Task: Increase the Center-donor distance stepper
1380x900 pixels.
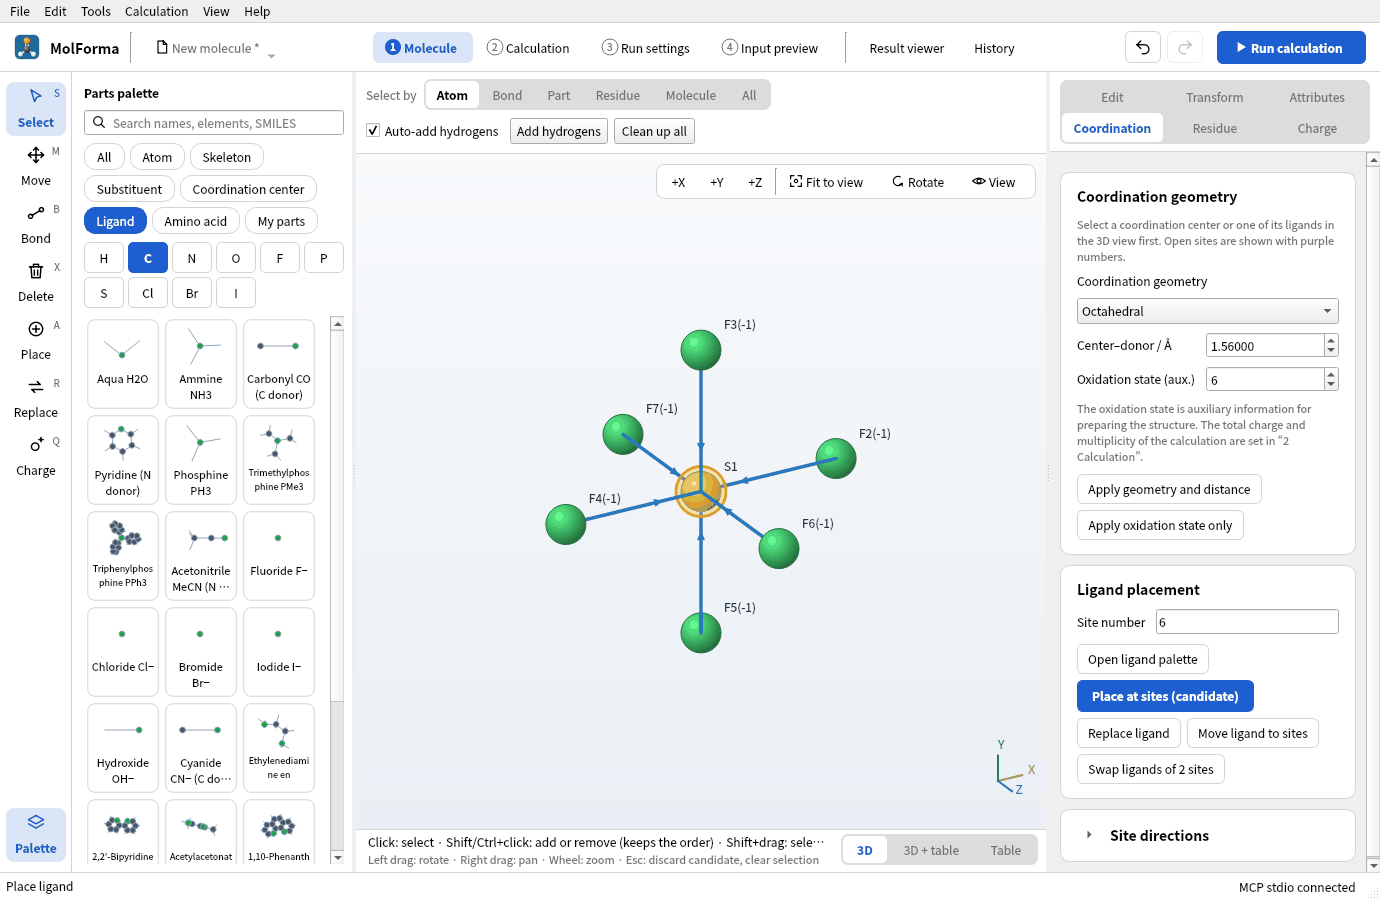Action: pos(1331,340)
